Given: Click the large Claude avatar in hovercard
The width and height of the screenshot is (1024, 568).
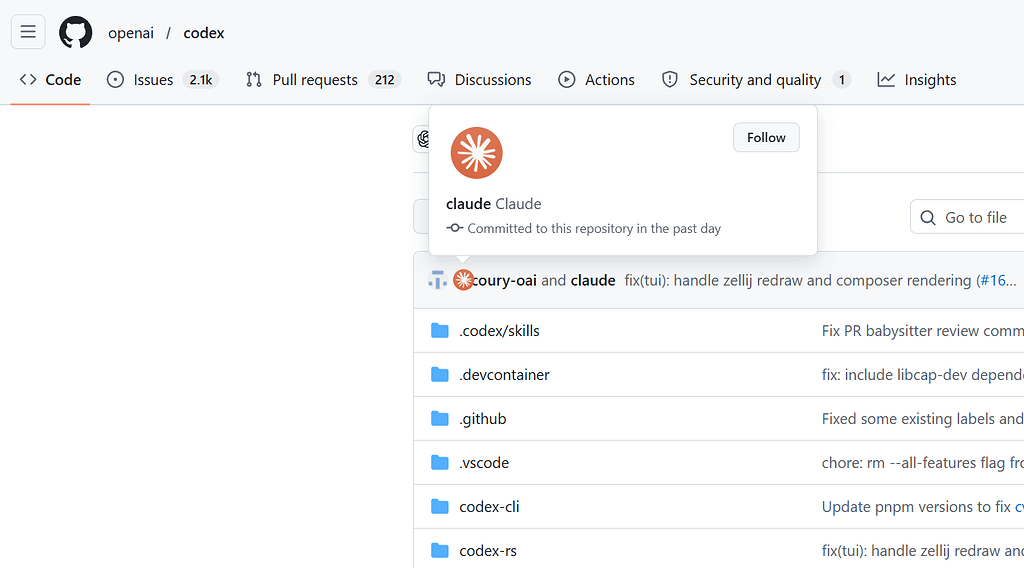Looking at the screenshot, I should coord(477,153).
